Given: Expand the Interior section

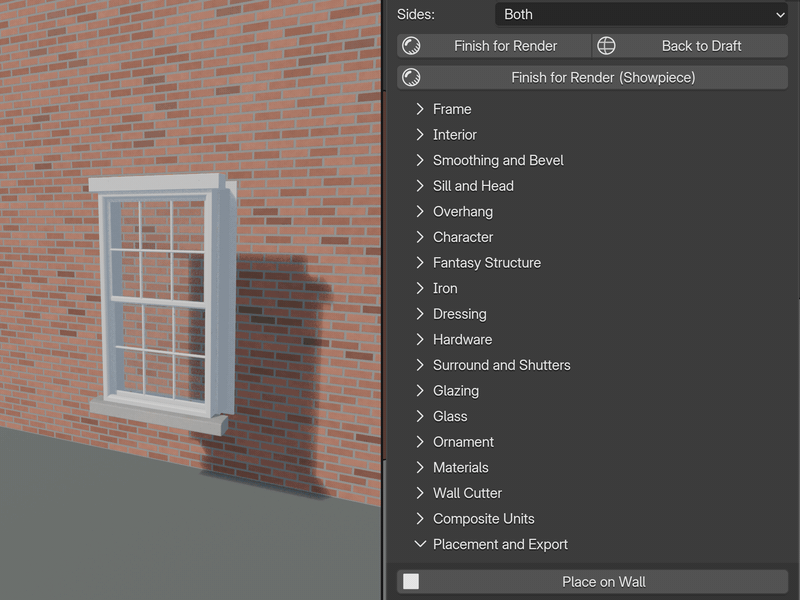Looking at the screenshot, I should 420,134.
